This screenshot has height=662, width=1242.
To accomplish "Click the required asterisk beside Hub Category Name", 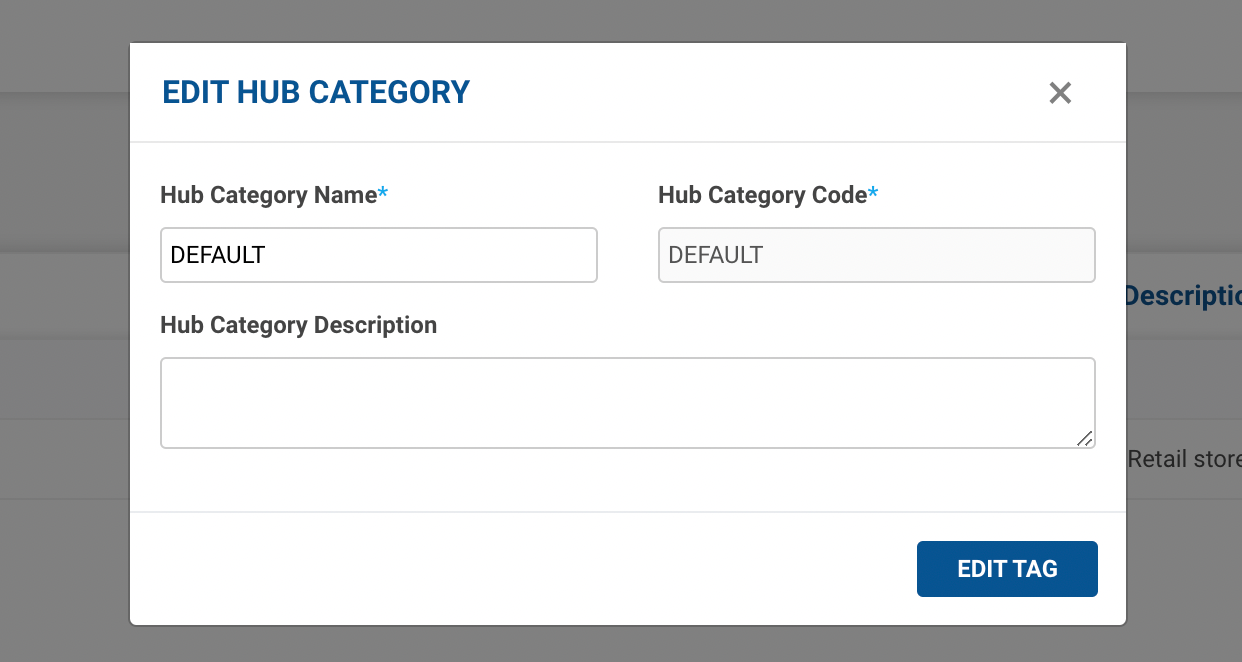I will click(382, 194).
